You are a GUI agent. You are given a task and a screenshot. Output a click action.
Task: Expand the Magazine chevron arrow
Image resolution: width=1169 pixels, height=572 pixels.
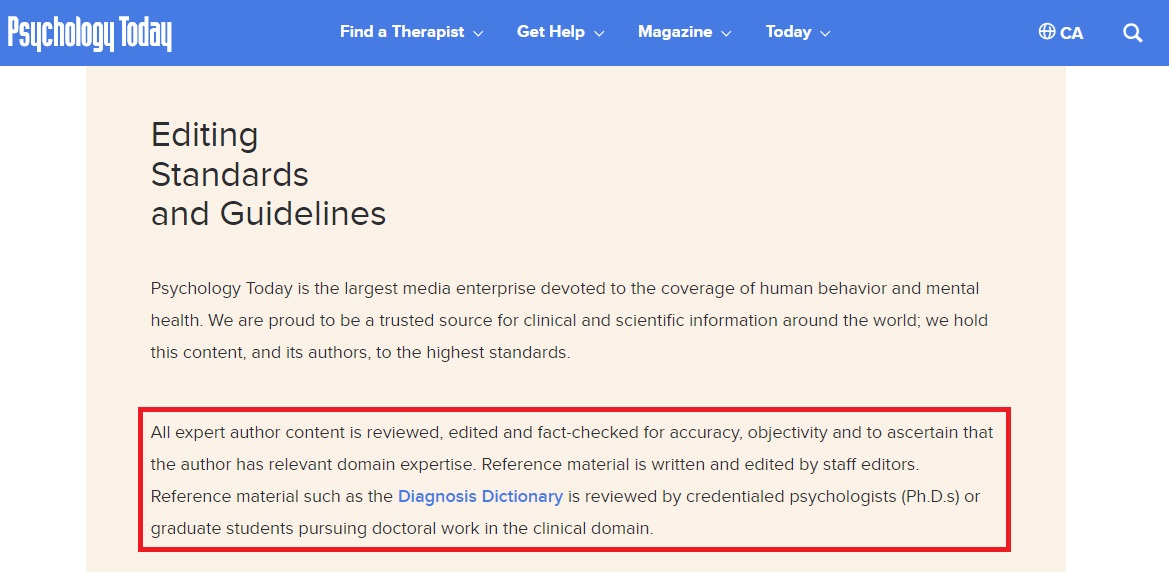coord(726,33)
